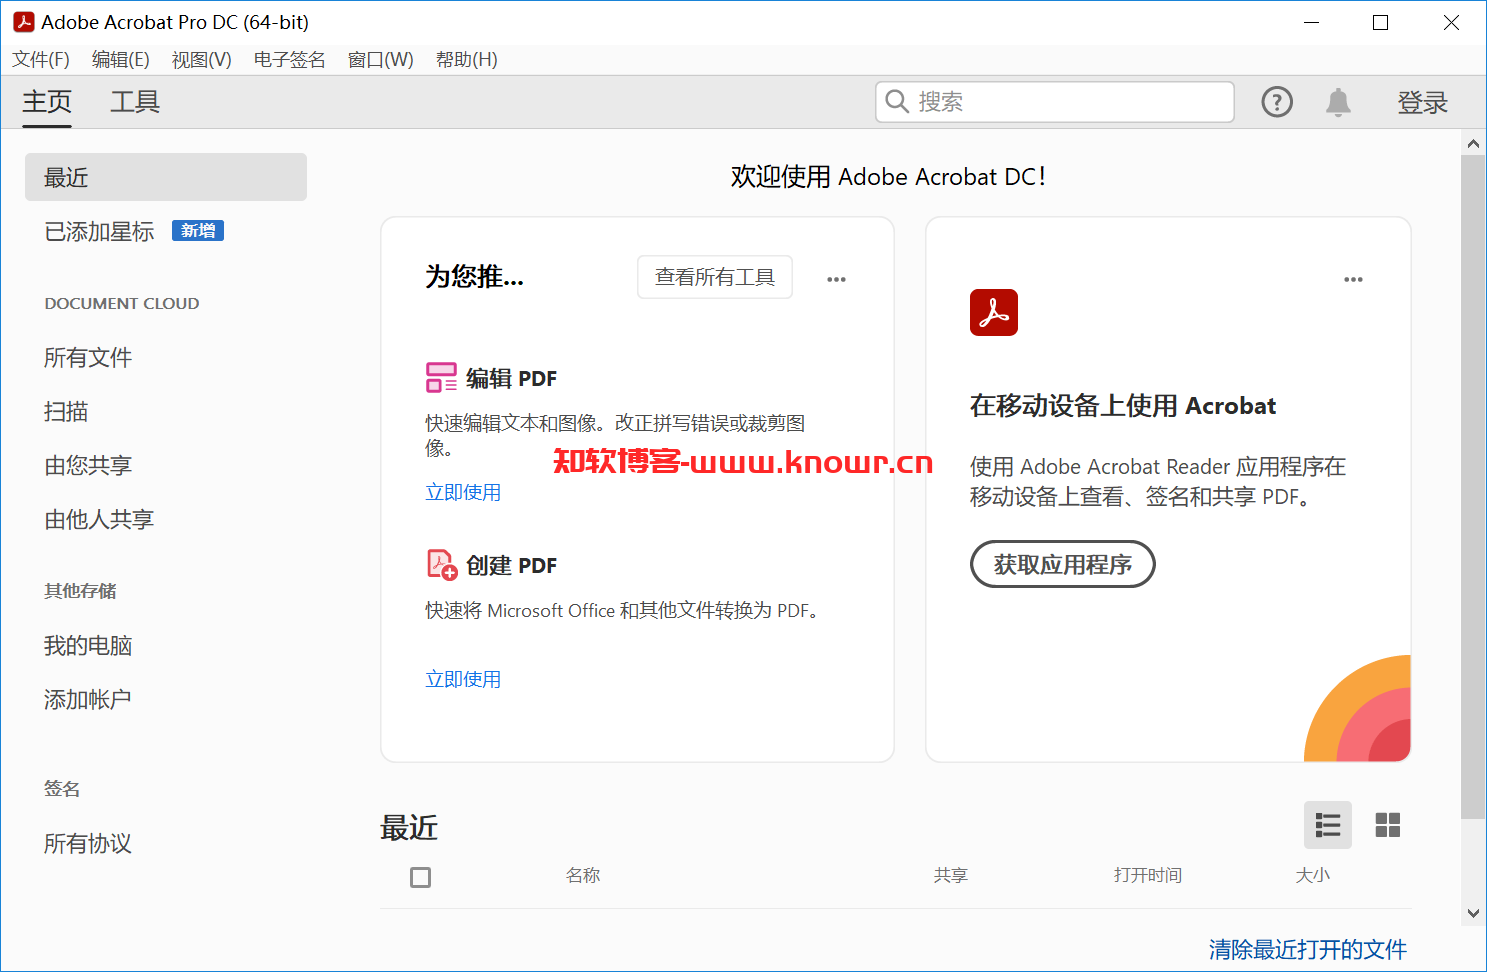Open the more options menu in recommended tools card
The image size is (1487, 972).
pyautogui.click(x=836, y=279)
